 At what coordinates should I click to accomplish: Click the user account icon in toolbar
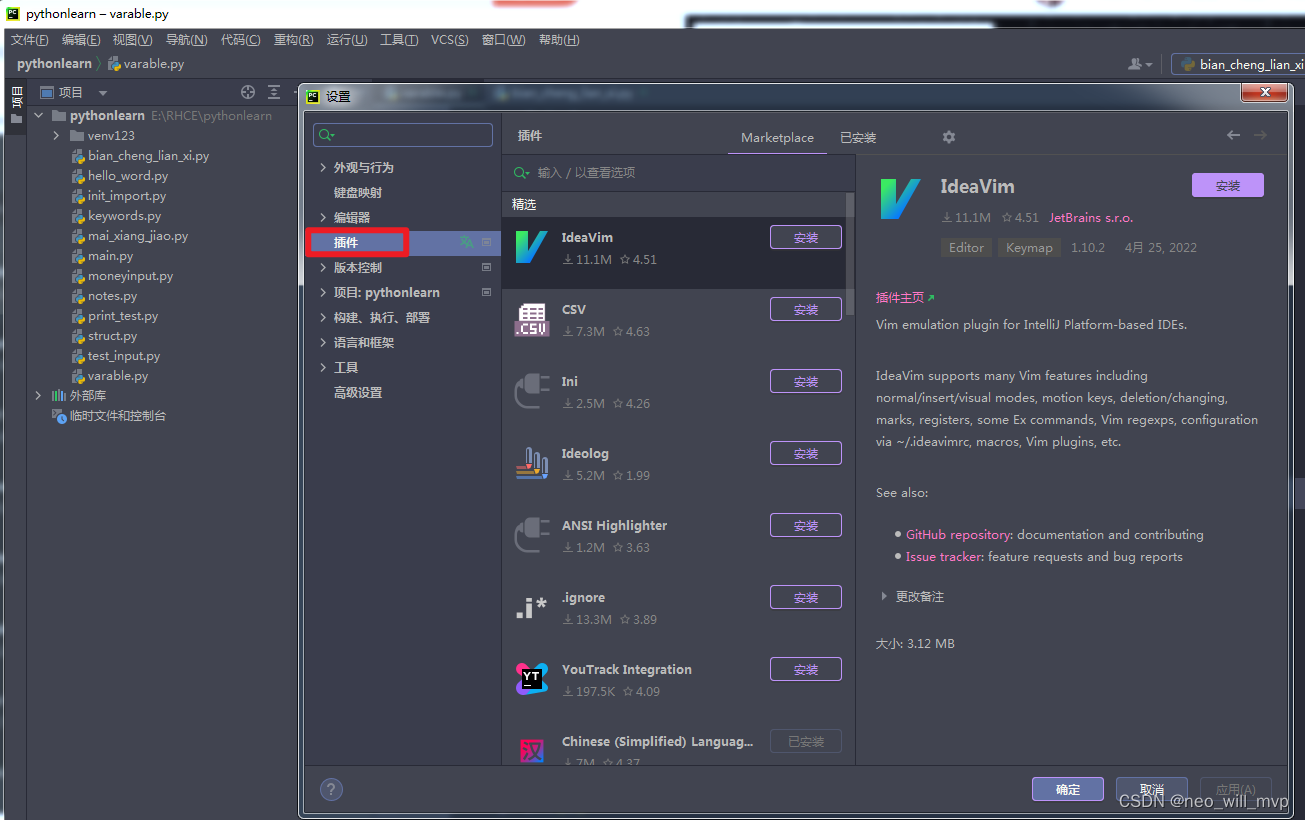(x=1139, y=64)
